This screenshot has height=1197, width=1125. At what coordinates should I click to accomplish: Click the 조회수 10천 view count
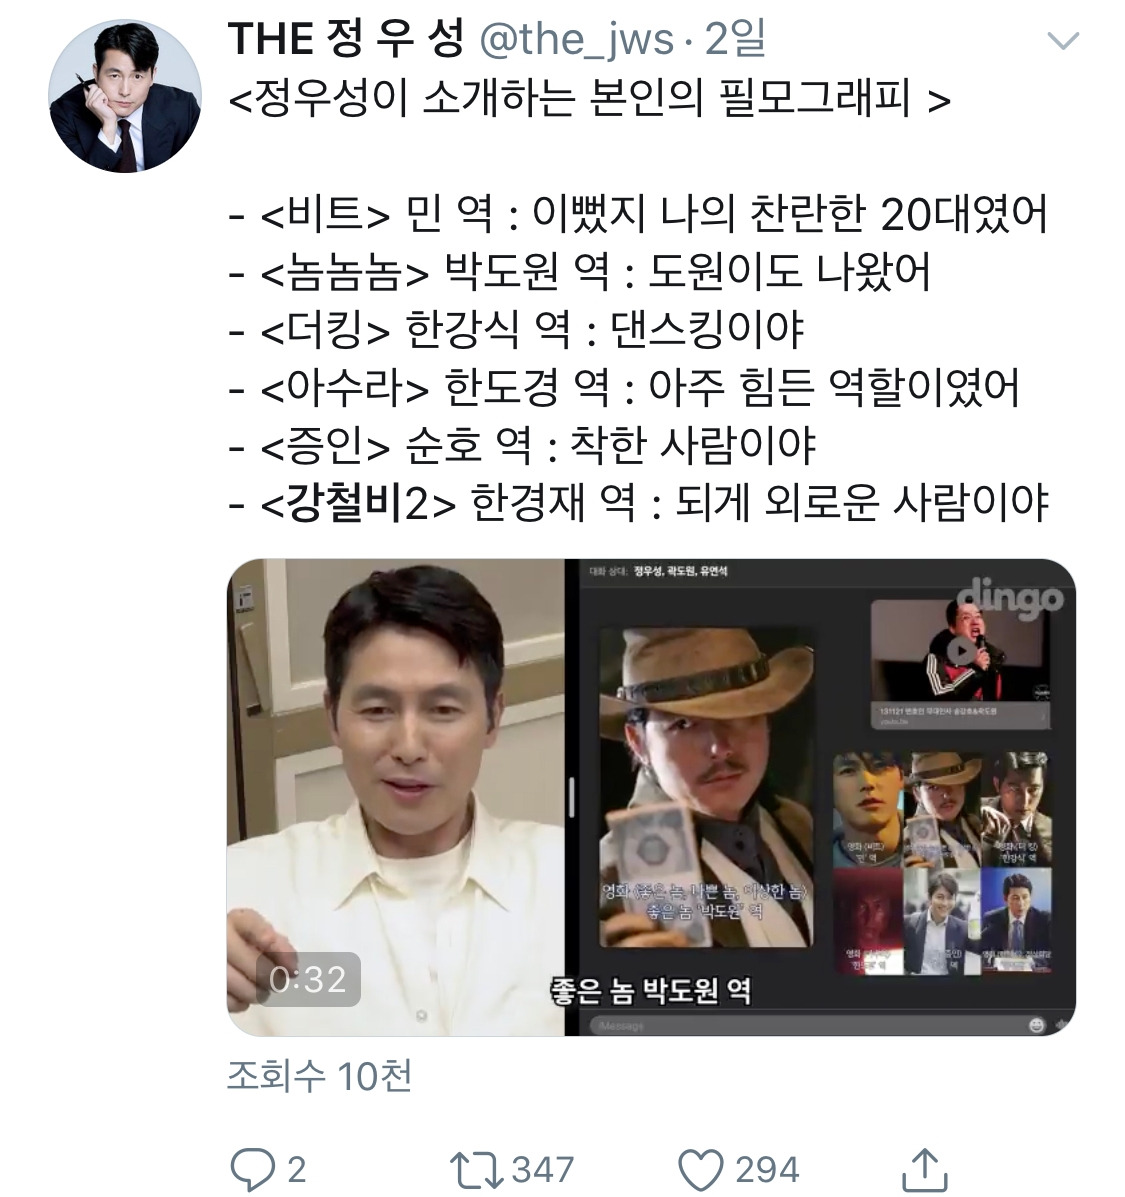tap(320, 1076)
